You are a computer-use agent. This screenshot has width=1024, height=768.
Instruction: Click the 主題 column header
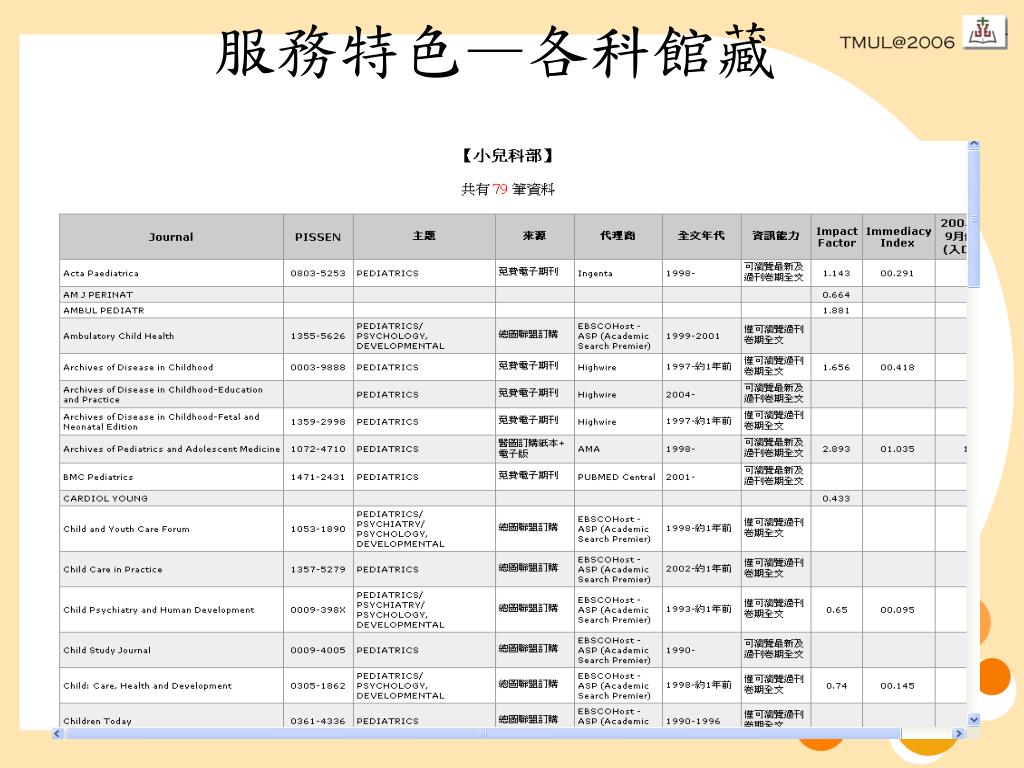424,236
